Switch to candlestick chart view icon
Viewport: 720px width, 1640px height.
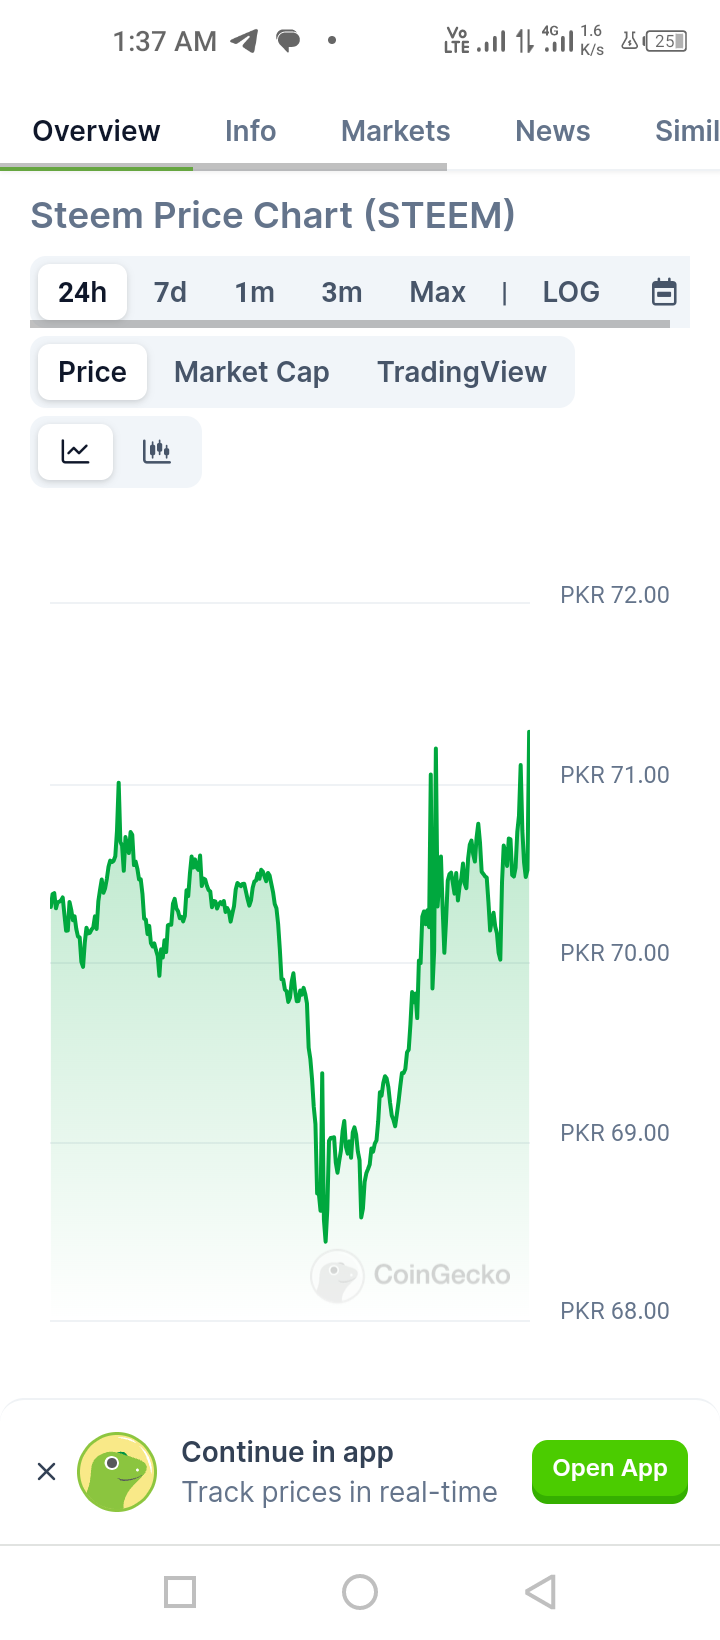(x=157, y=452)
